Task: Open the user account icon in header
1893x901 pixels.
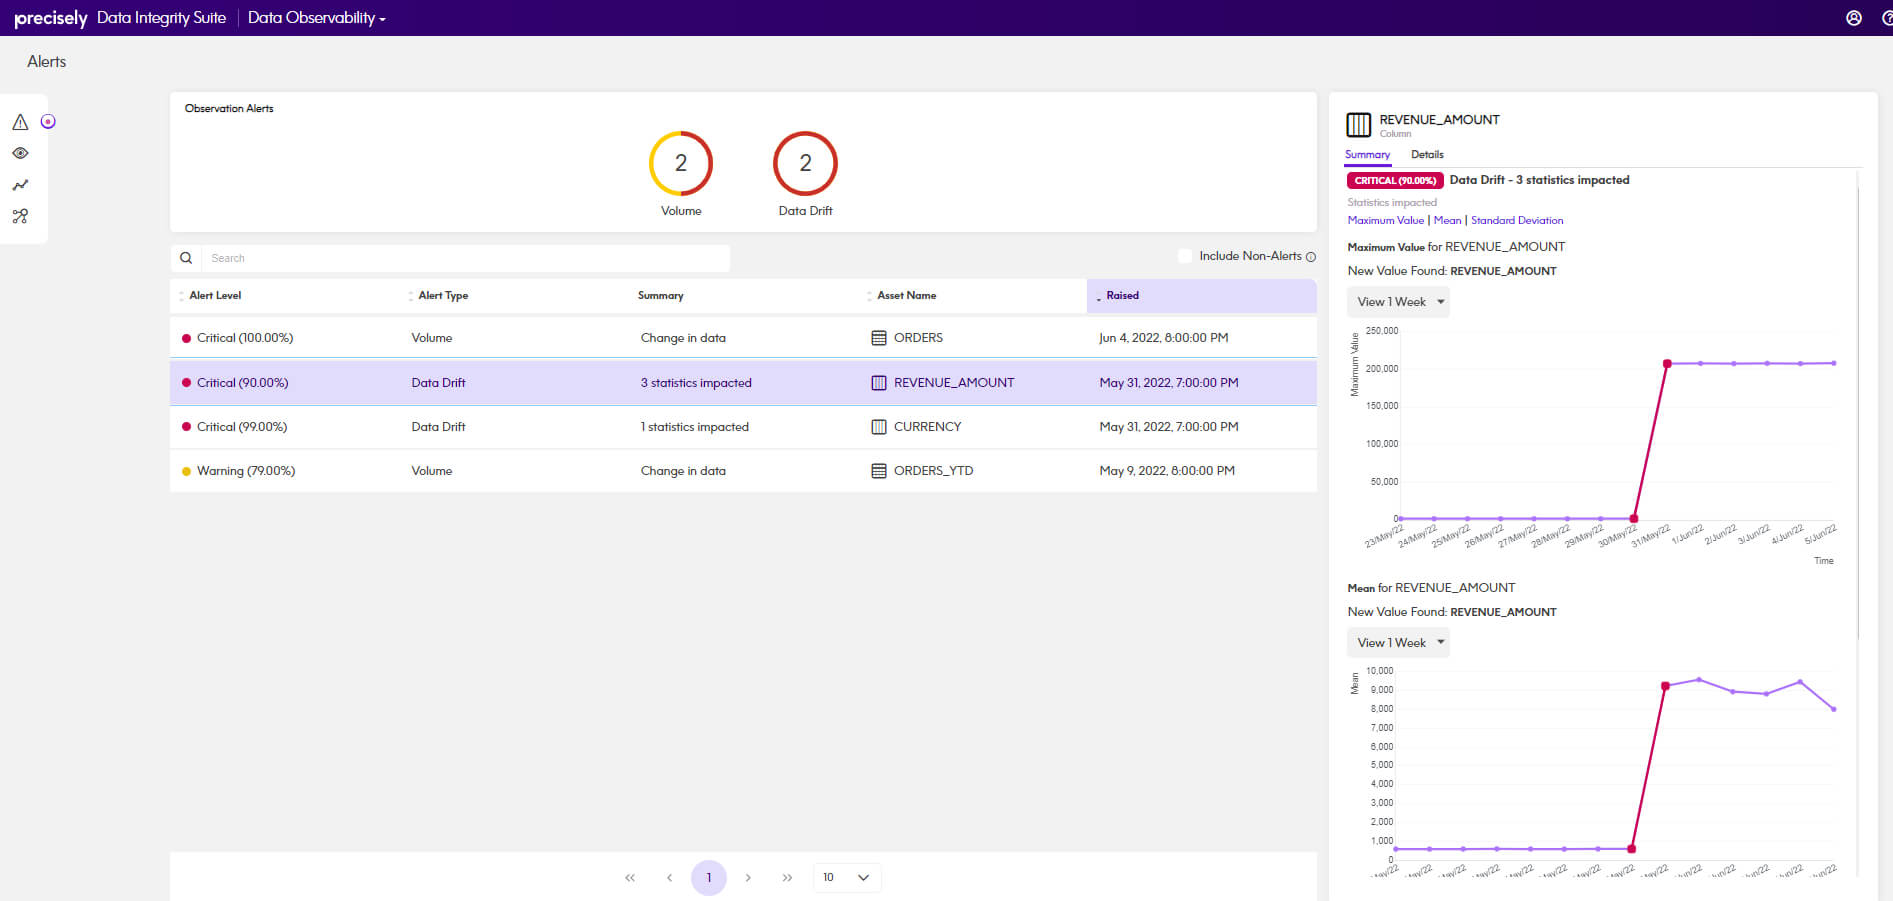Action: click(1854, 18)
